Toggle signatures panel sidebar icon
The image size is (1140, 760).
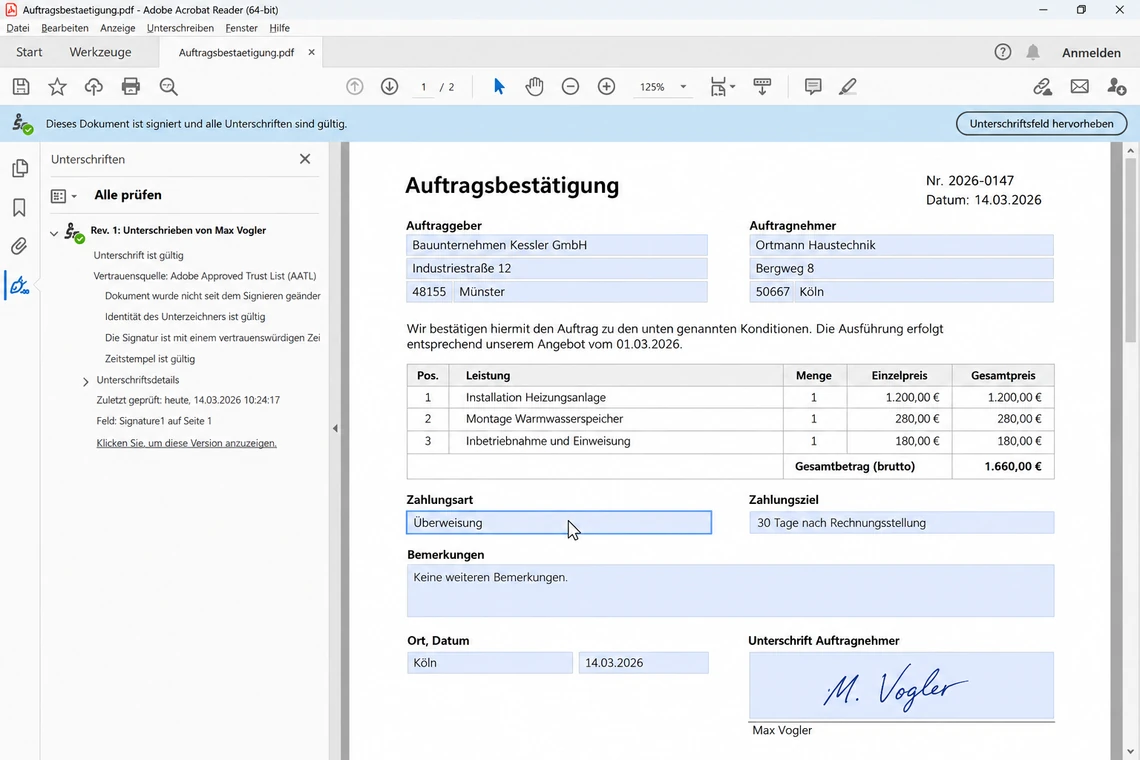click(20, 285)
